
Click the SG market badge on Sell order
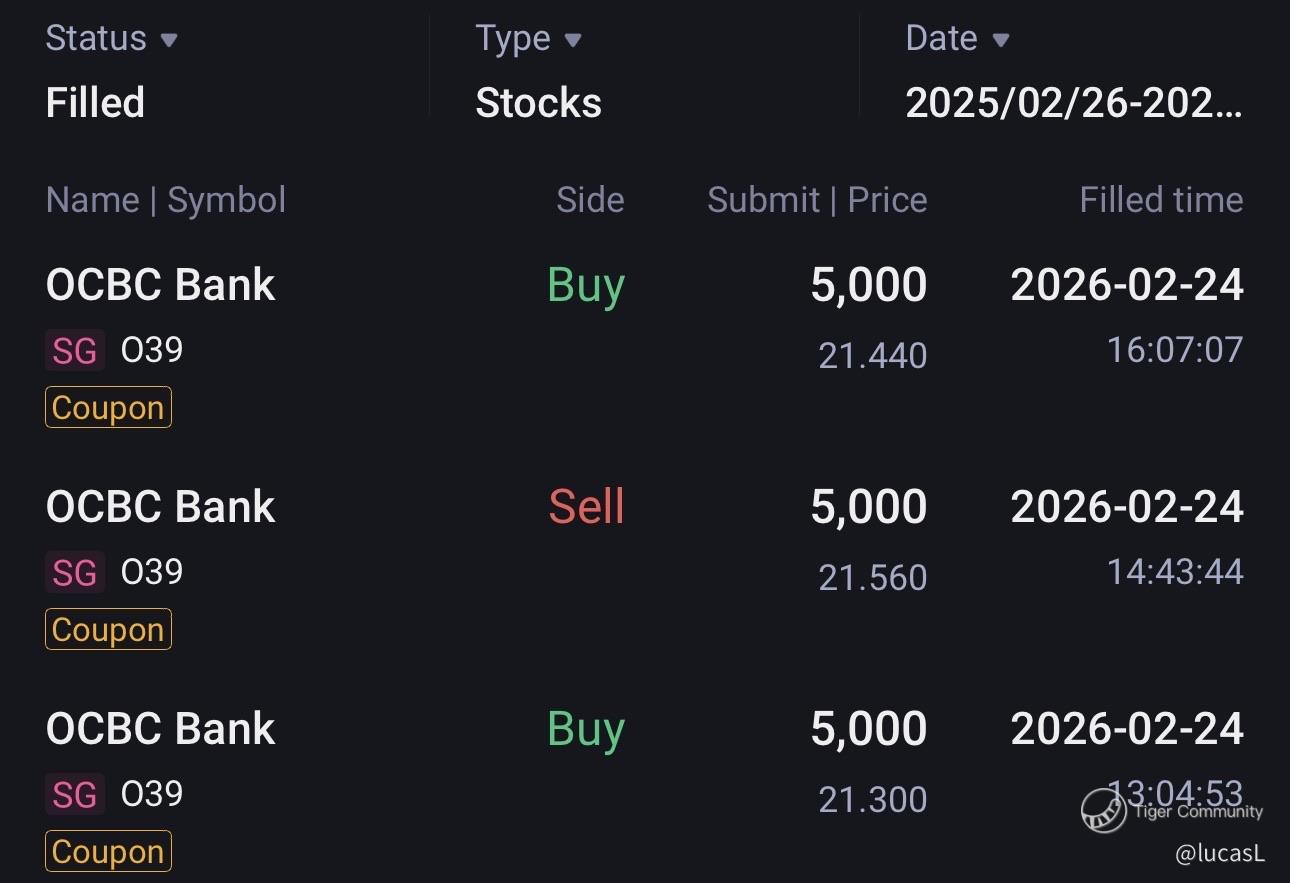click(75, 573)
